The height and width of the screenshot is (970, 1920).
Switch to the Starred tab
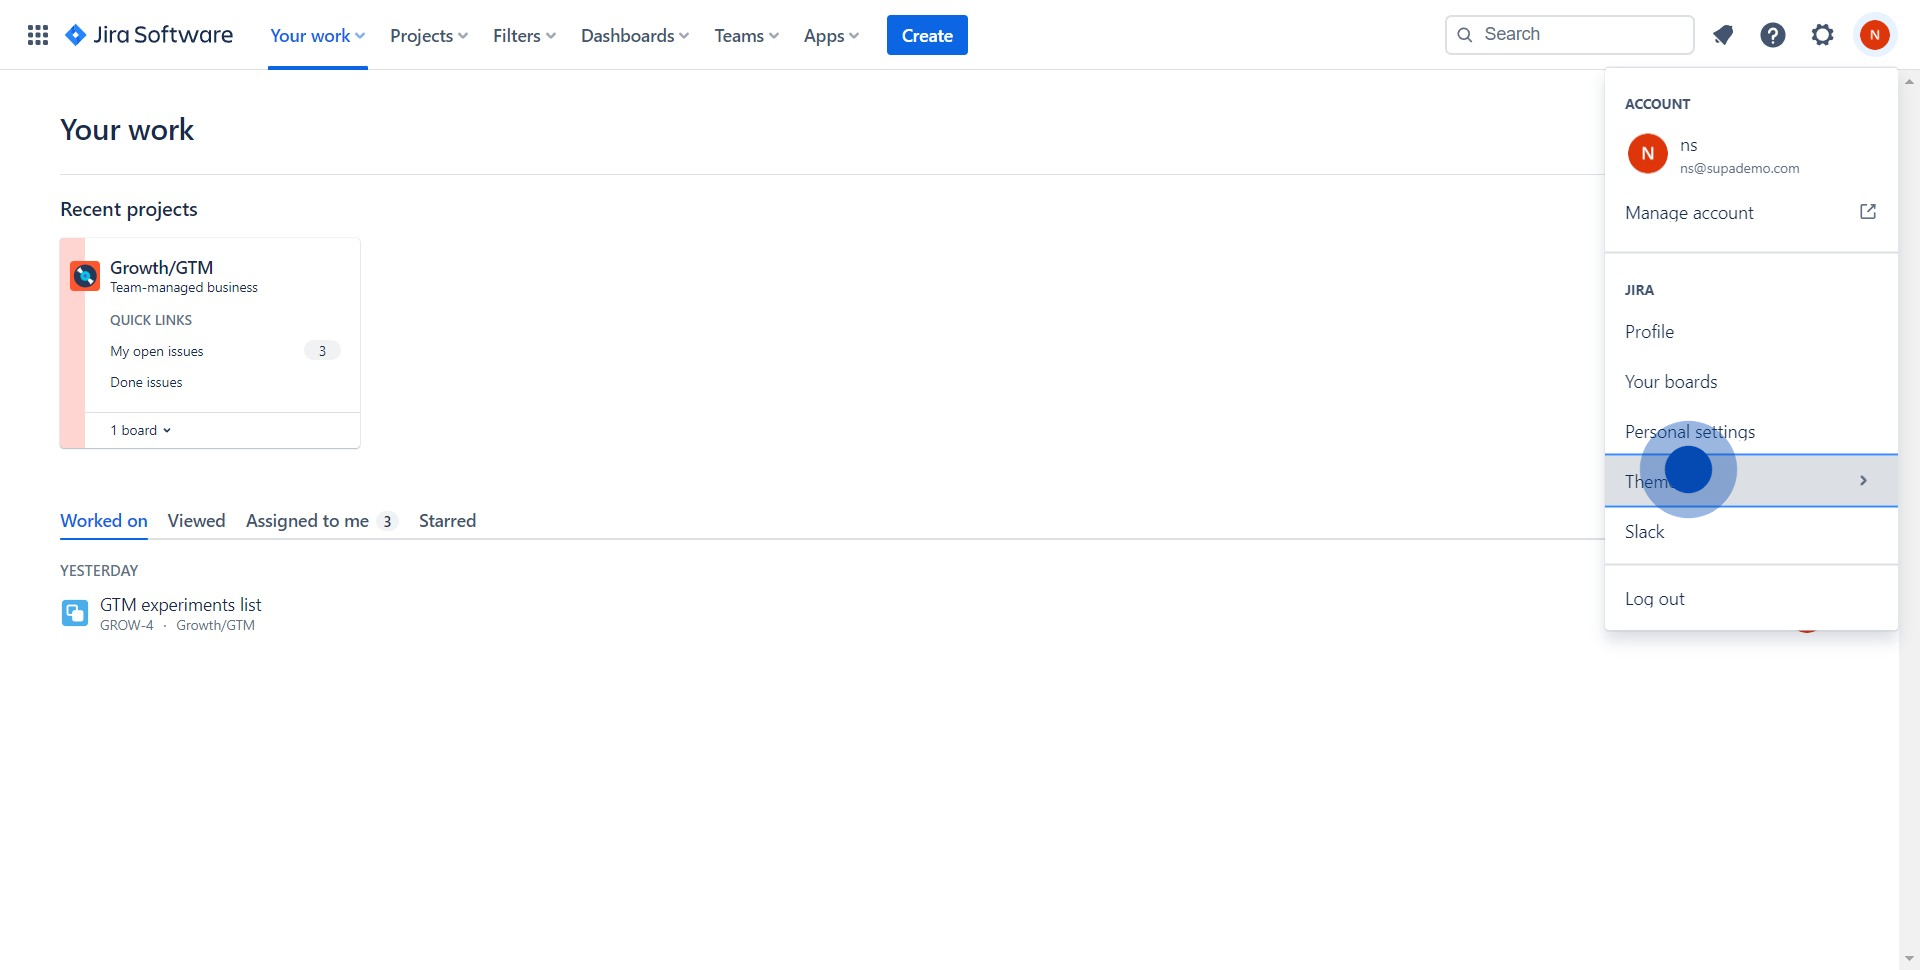point(447,521)
